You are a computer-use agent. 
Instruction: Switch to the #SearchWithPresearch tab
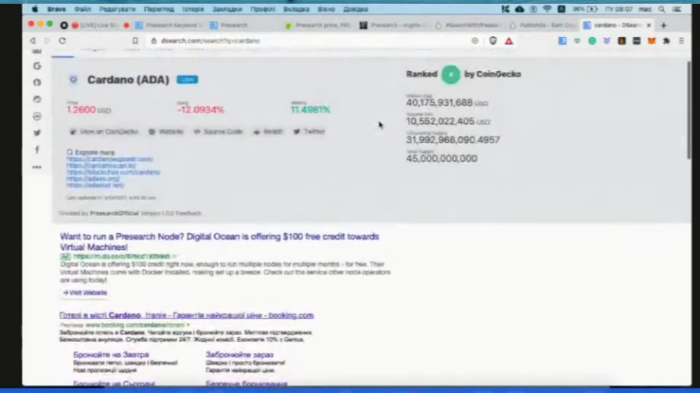click(x=469, y=25)
